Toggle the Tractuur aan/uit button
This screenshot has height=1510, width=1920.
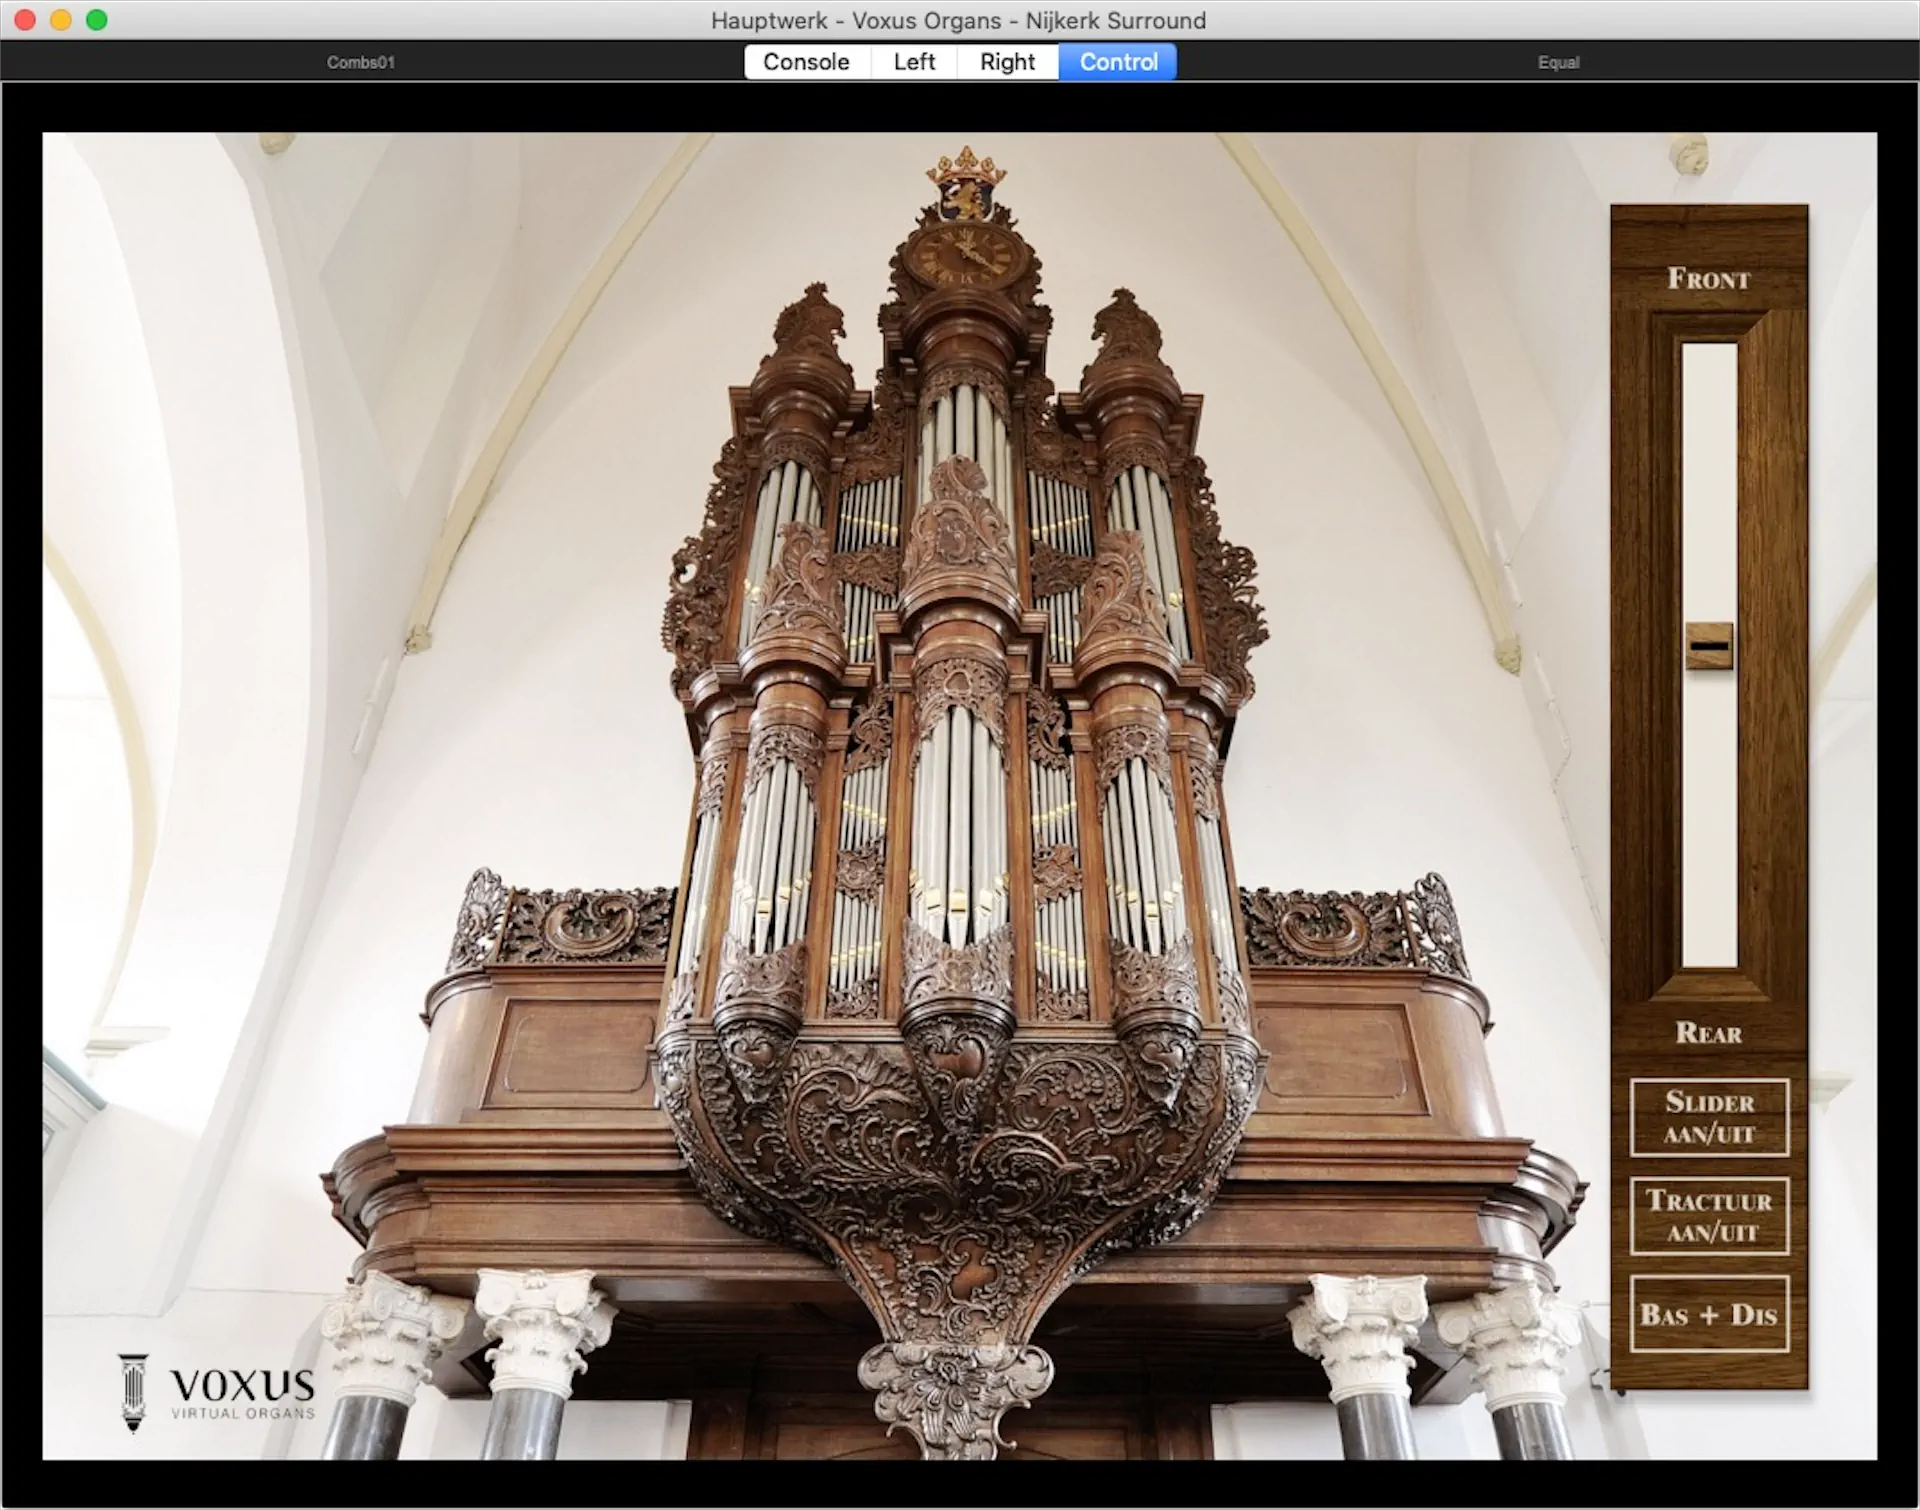click(1709, 1215)
